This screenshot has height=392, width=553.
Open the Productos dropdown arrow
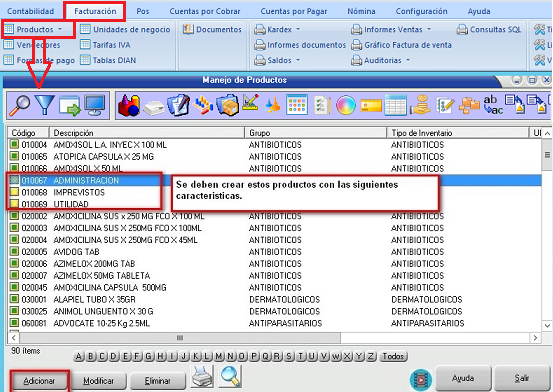click(60, 29)
